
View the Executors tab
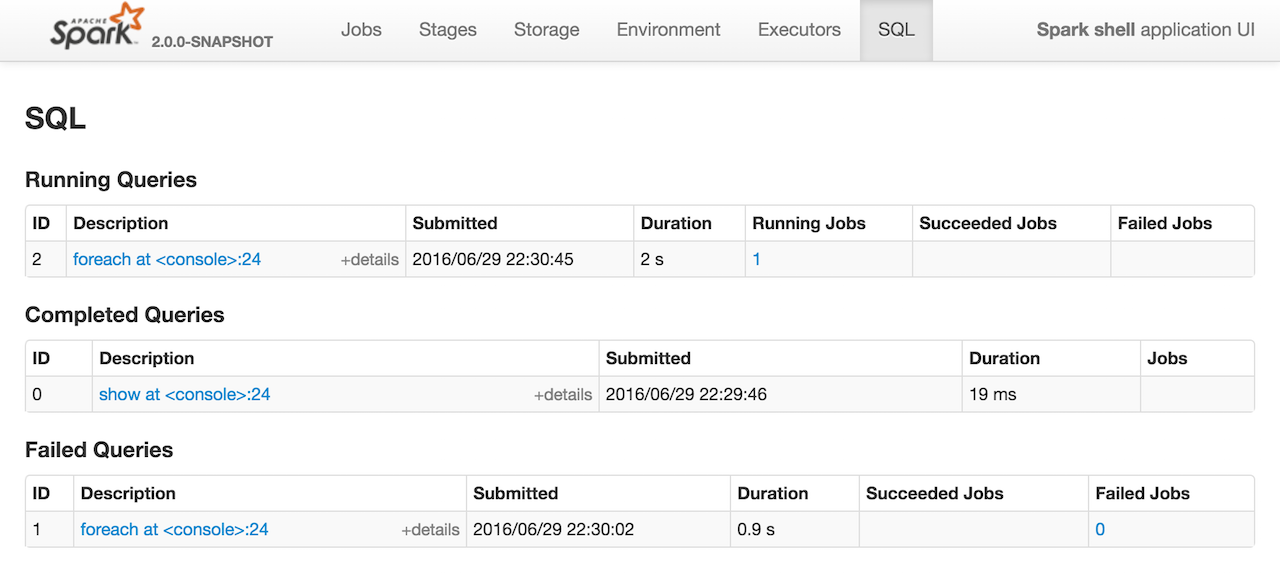point(799,30)
